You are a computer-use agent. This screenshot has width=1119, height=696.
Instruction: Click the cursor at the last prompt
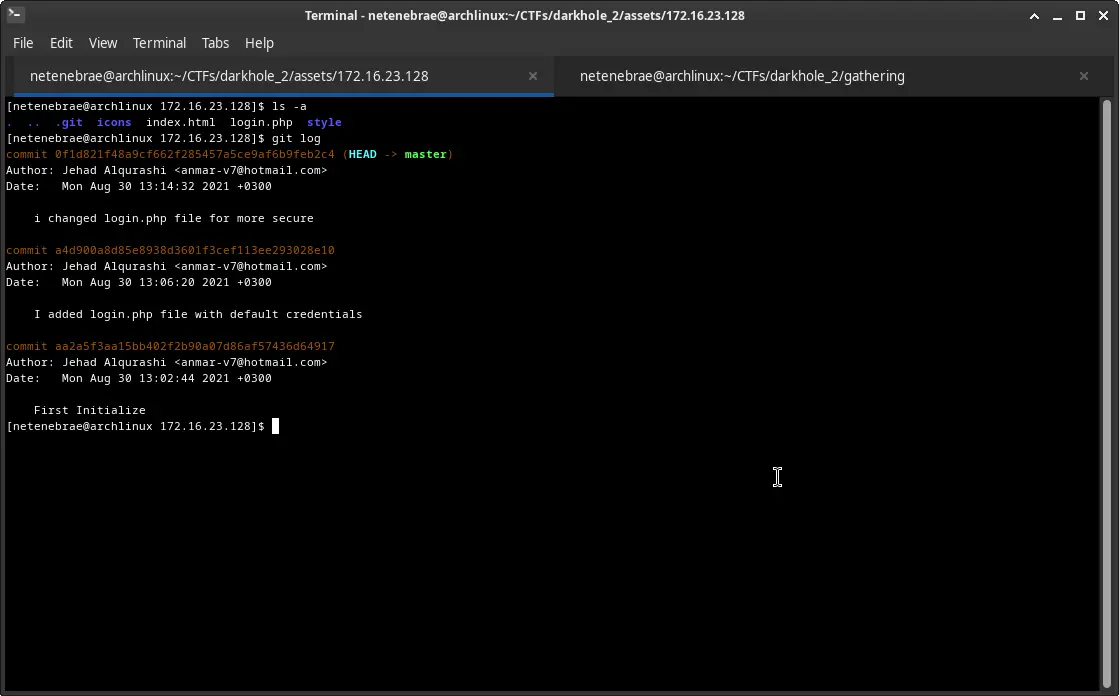(x=275, y=427)
